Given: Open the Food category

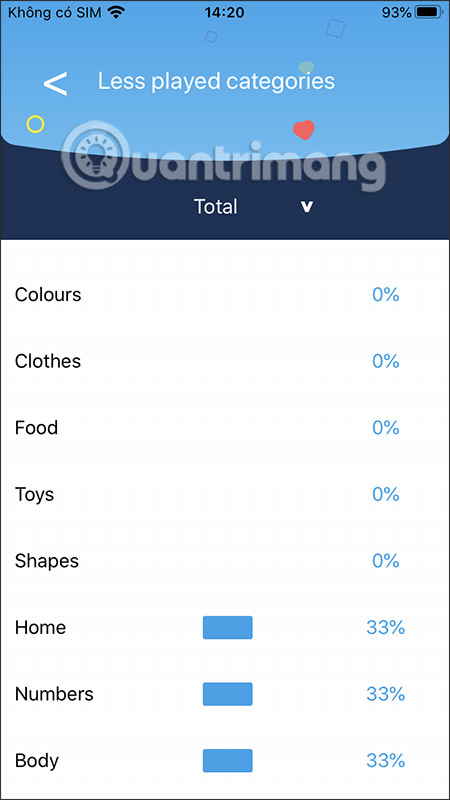Looking at the screenshot, I should click(225, 428).
